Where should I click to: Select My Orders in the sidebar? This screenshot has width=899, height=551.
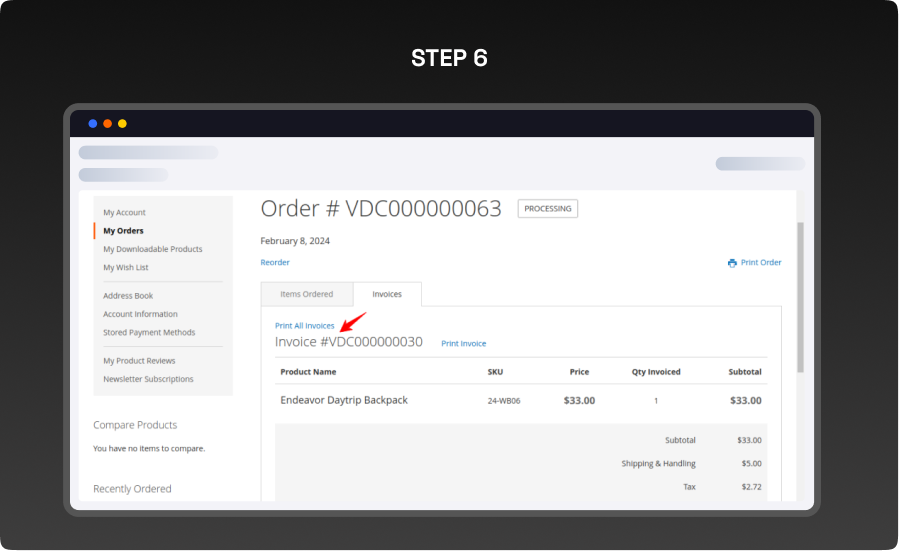pyautogui.click(x=123, y=231)
